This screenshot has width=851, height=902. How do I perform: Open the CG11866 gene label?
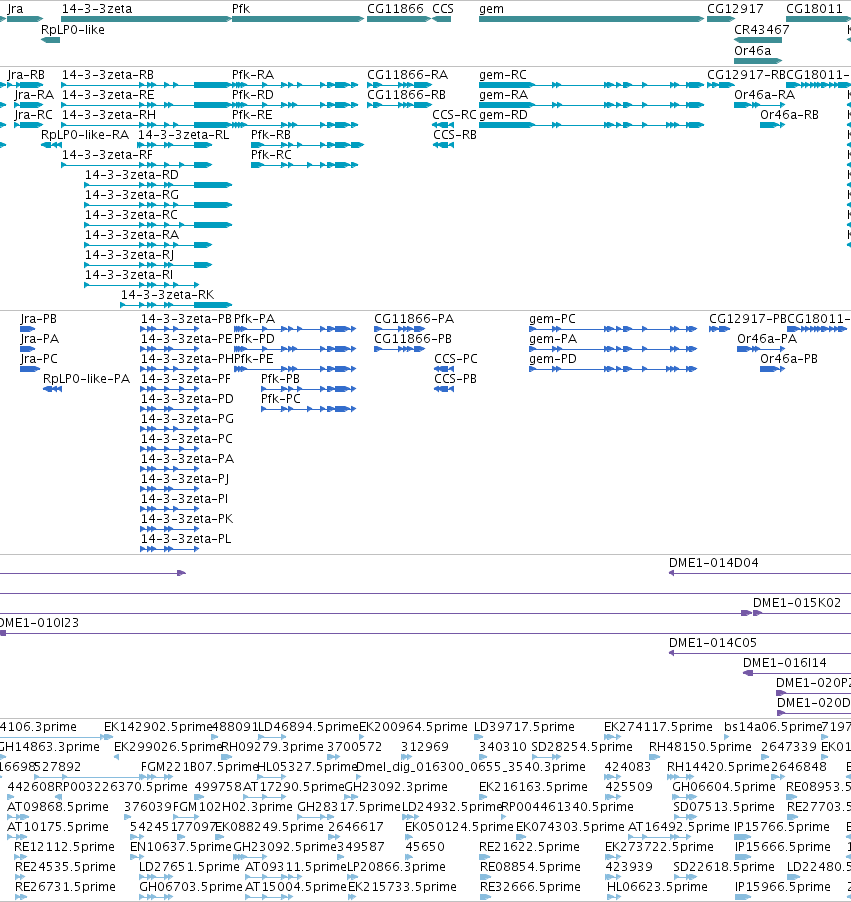coord(395,9)
